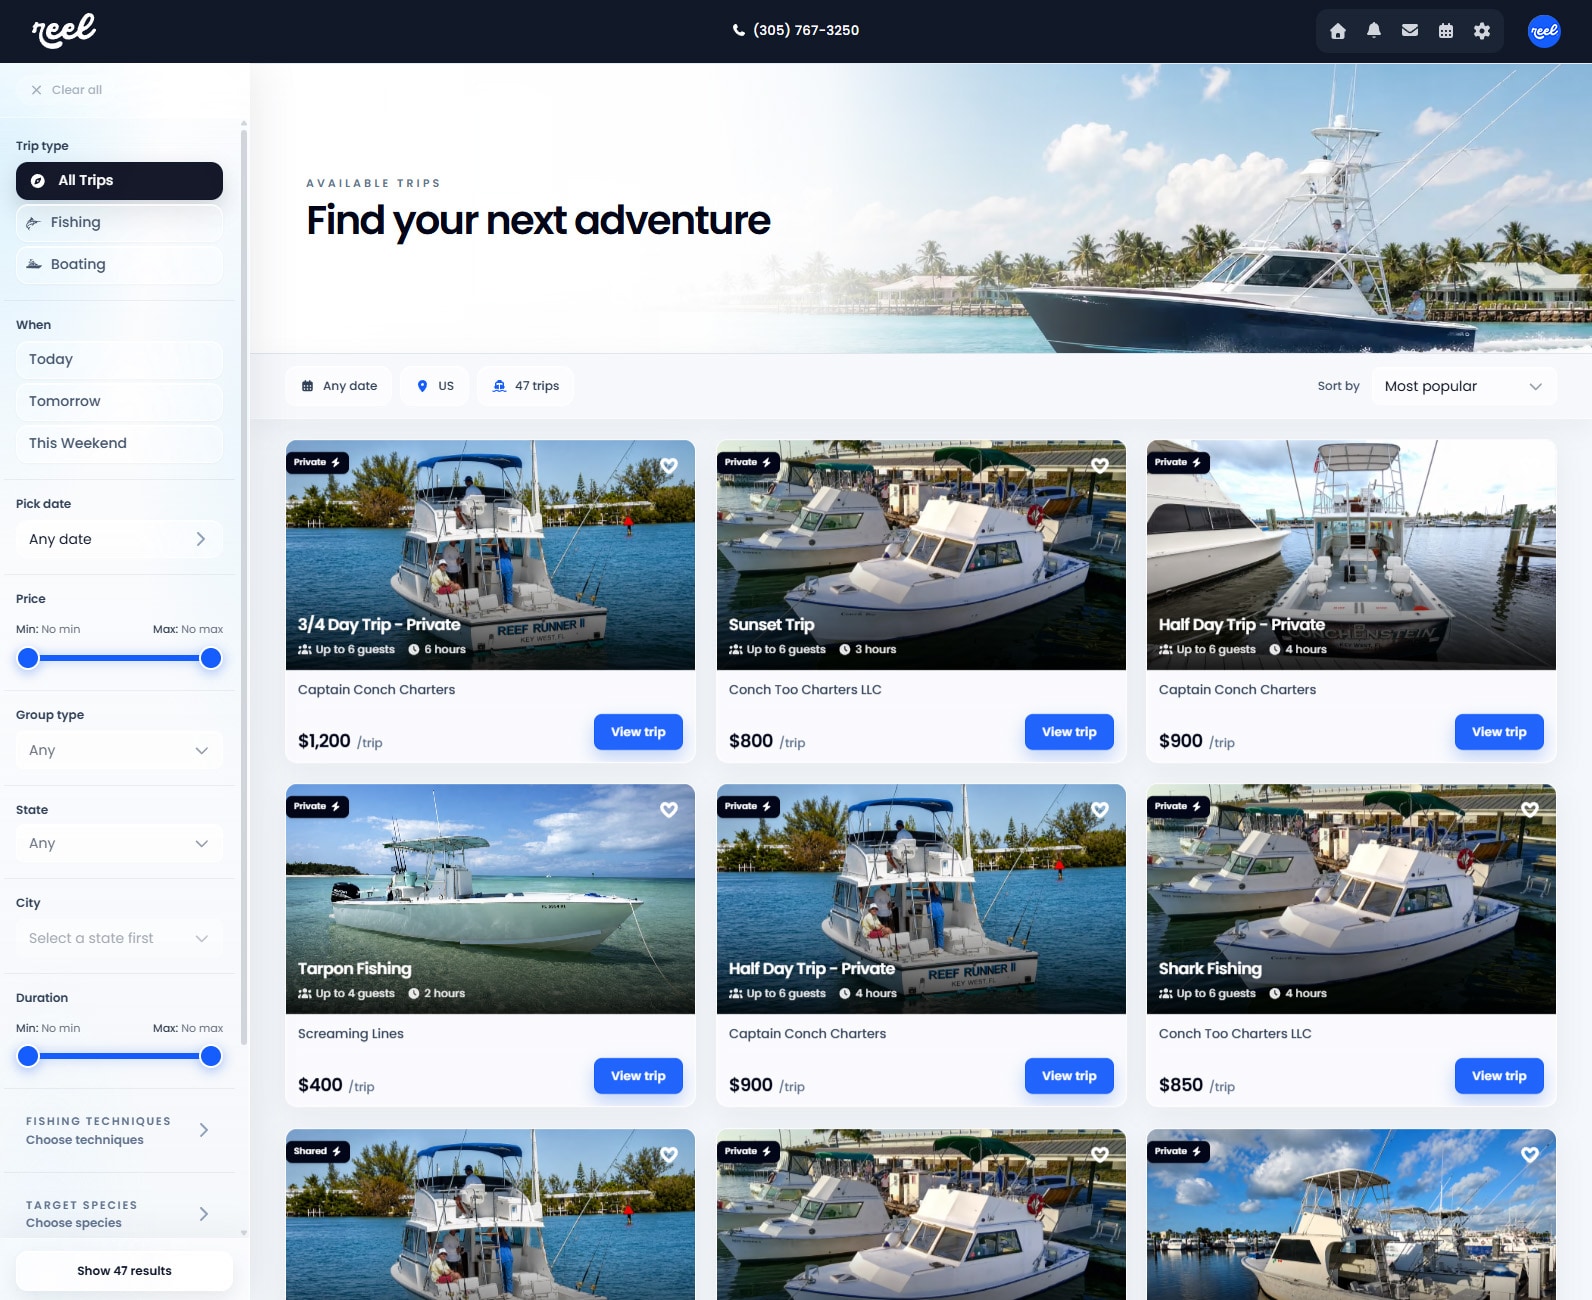Click Private badge on Tarpon Fishing

click(x=317, y=806)
